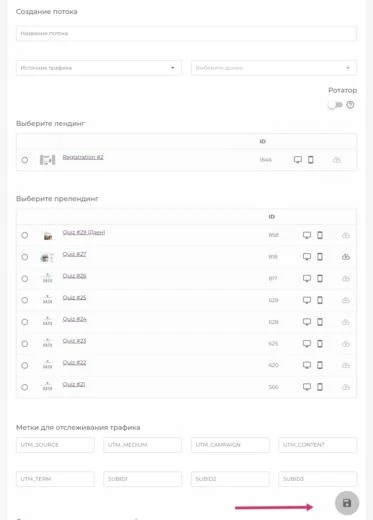Open mobile preview for Quiz #23
Image resolution: width=373 pixels, height=520 pixels.
coord(320,343)
